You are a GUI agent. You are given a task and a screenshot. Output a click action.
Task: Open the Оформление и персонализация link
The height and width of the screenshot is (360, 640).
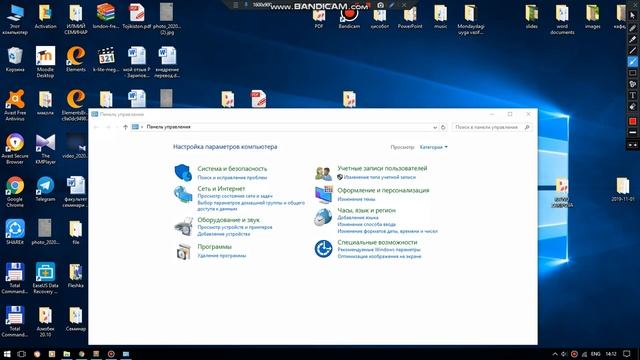click(383, 190)
